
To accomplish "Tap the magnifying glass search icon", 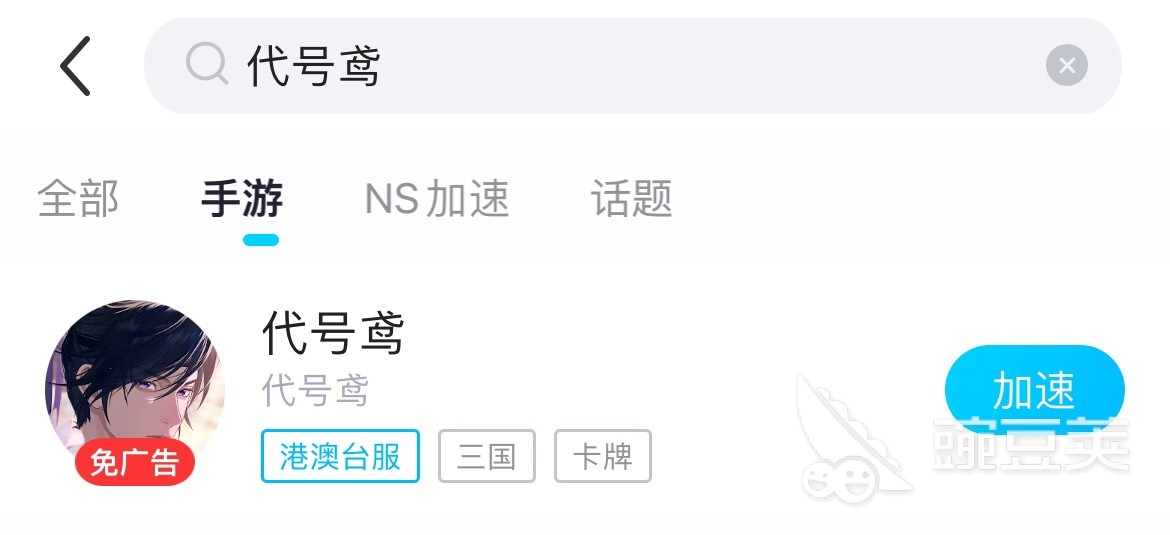I will tap(207, 64).
